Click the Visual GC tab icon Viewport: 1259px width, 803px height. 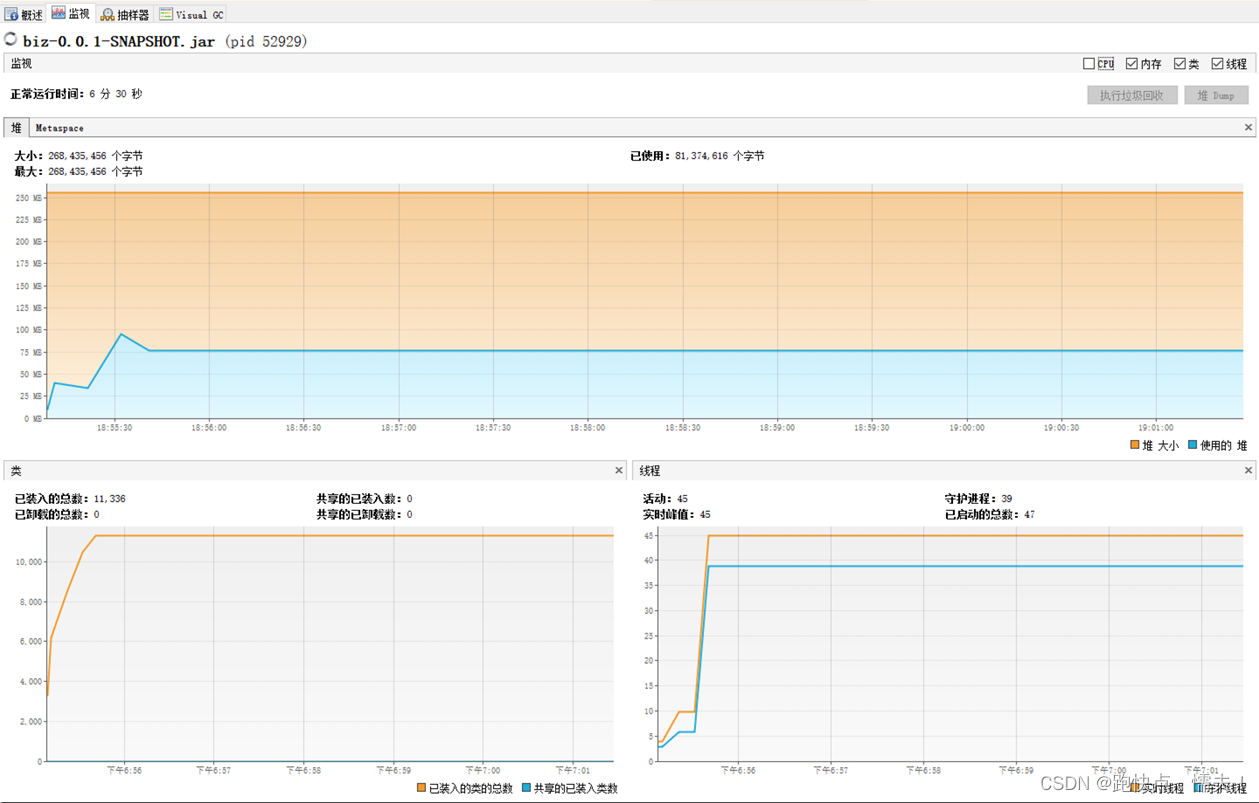pyautogui.click(x=164, y=13)
